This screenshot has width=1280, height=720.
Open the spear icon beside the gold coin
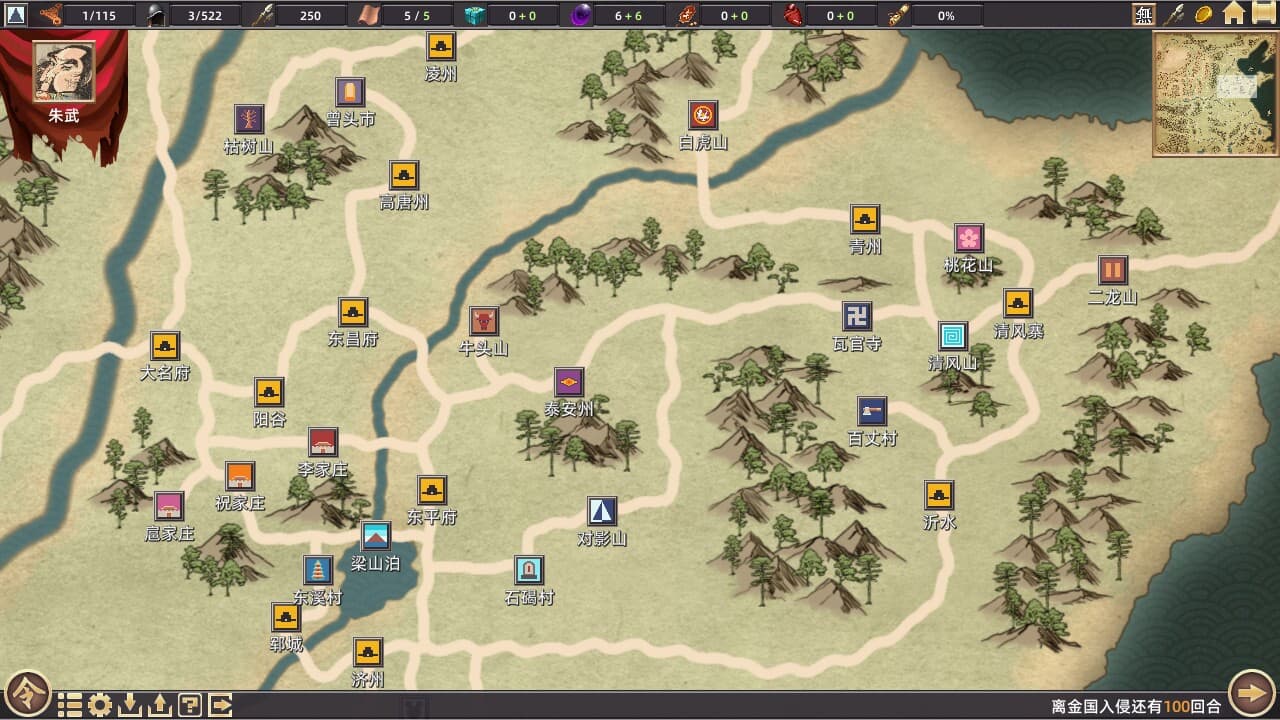1173,15
